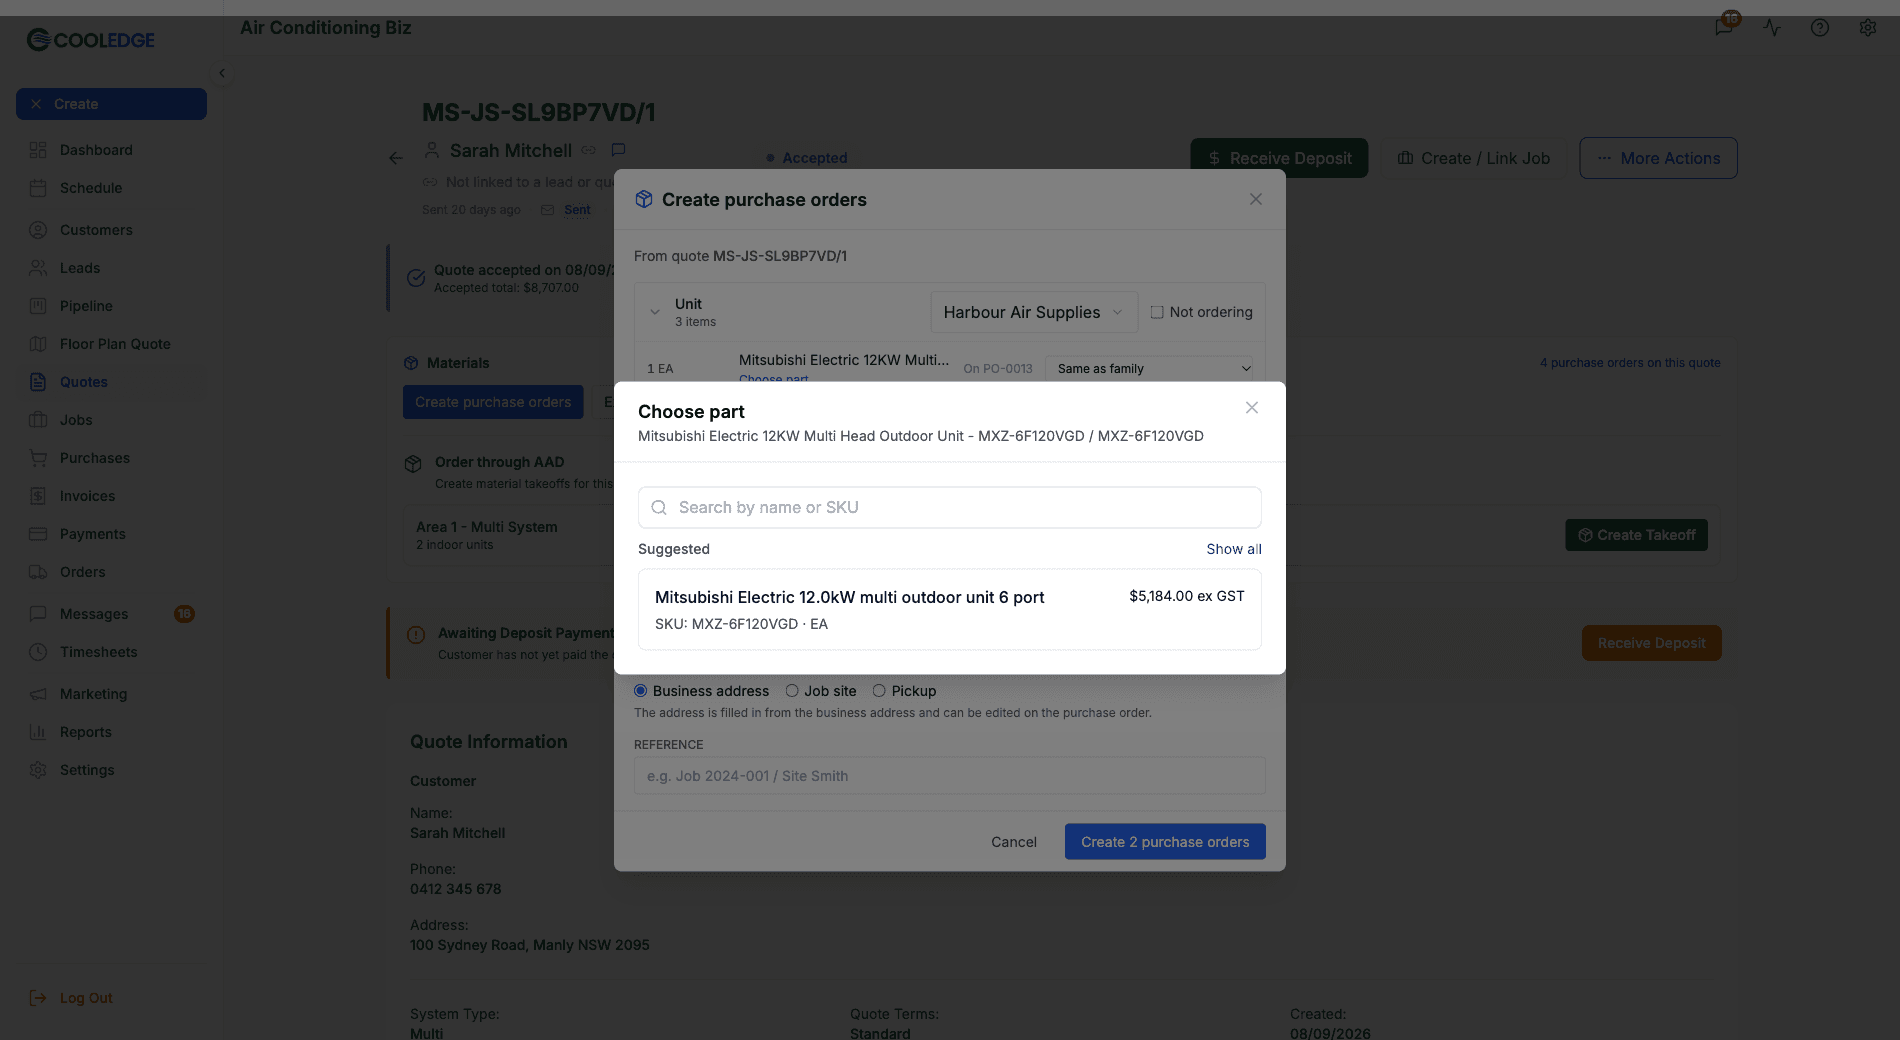The height and width of the screenshot is (1040, 1900).
Task: Open Schedule from the sidebar
Action: 91,188
